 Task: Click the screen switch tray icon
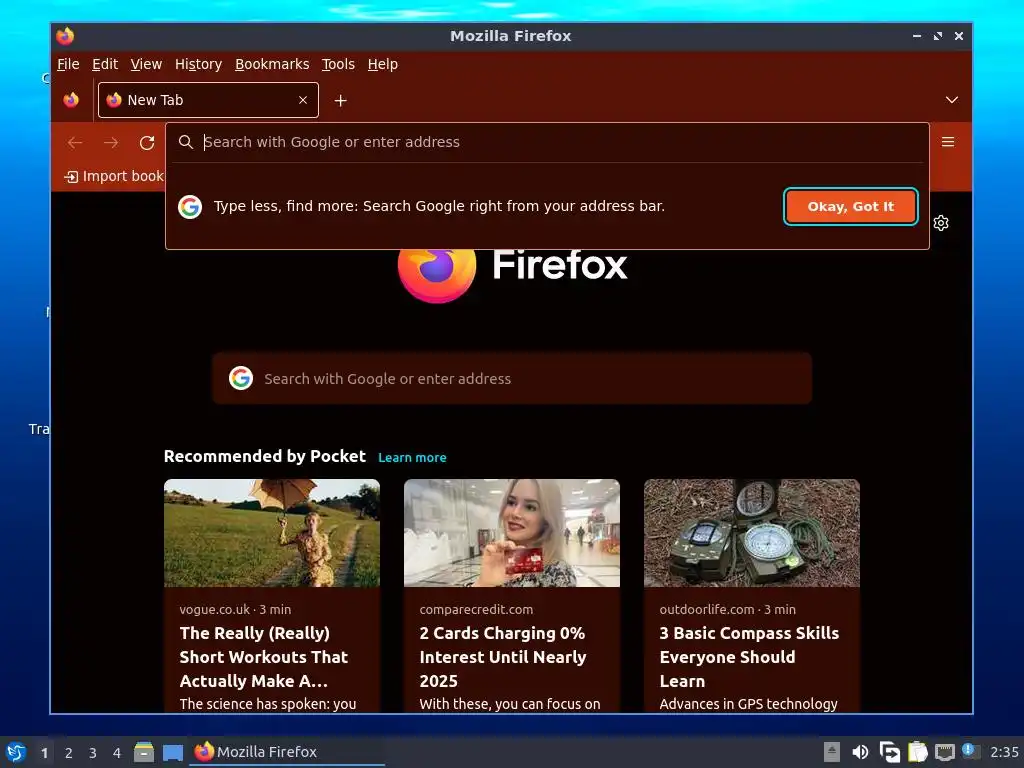pos(889,752)
